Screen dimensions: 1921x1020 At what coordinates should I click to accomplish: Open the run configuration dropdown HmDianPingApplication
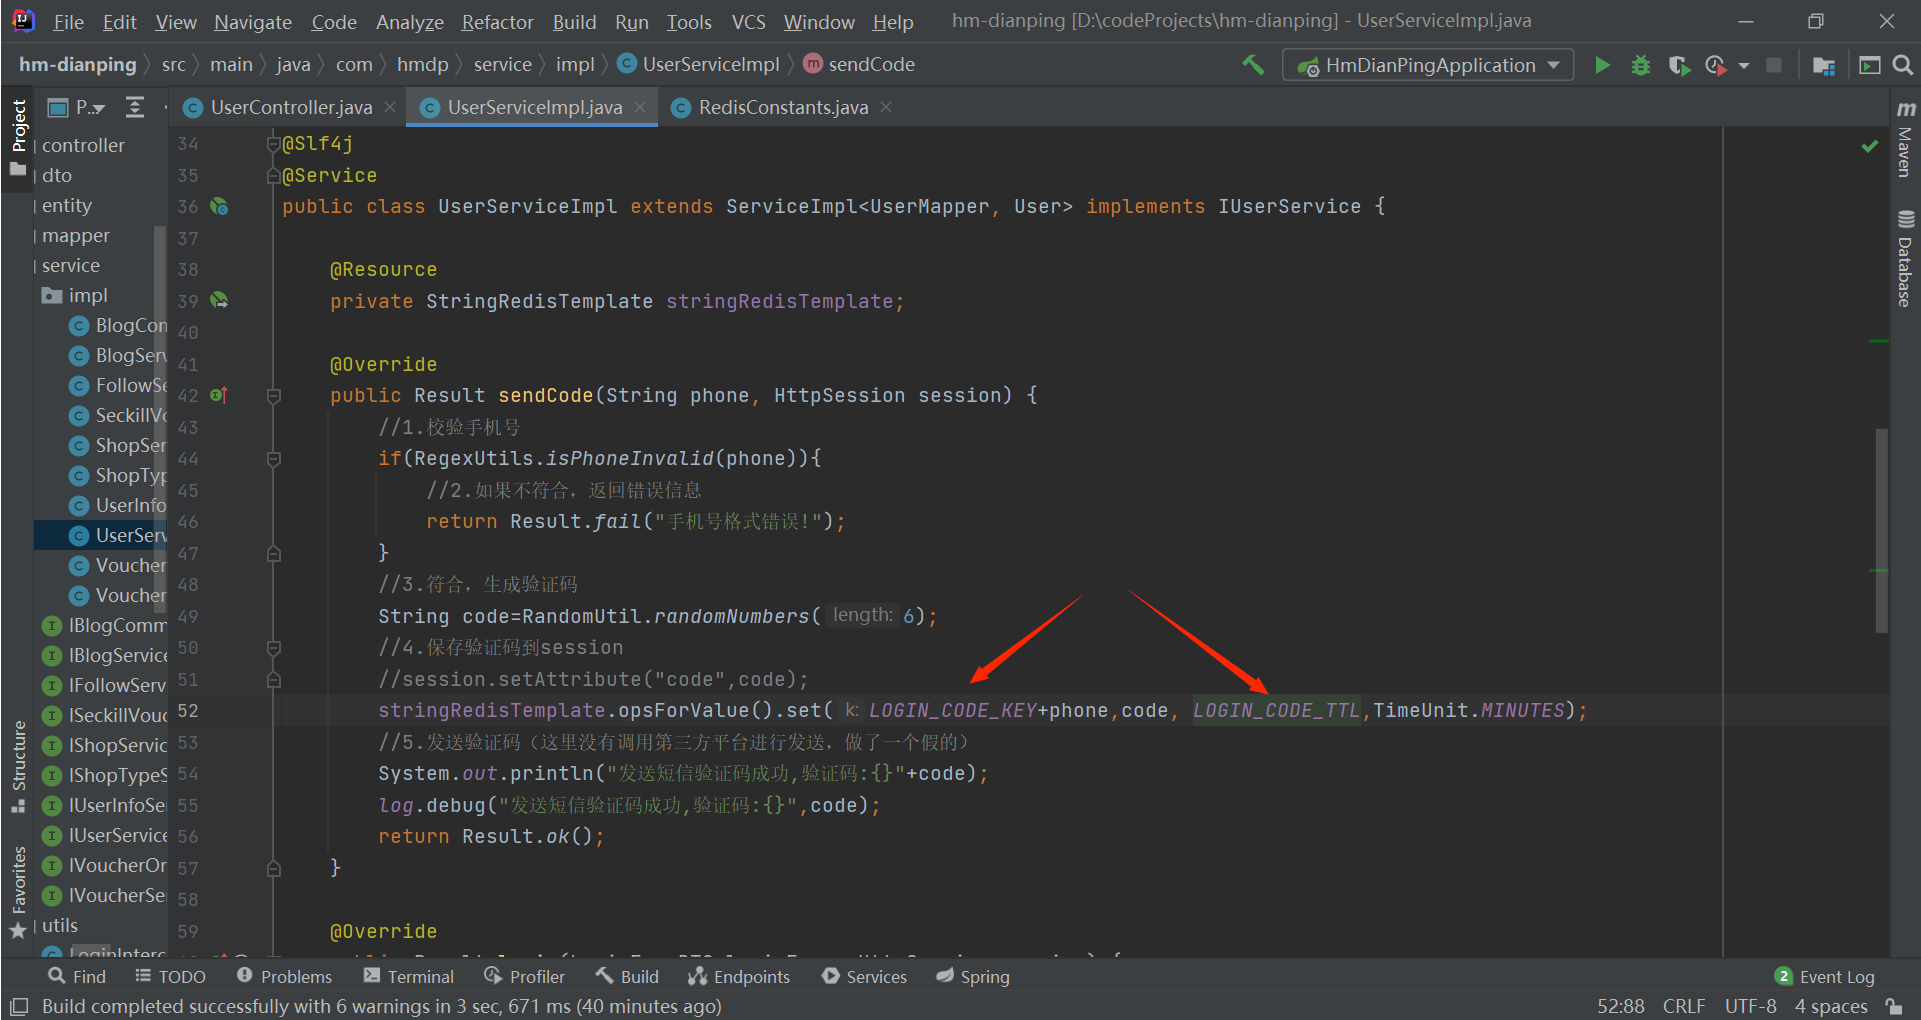pos(1427,65)
